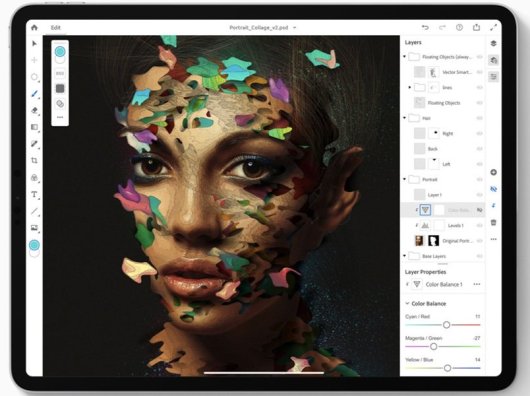The width and height of the screenshot is (530, 396).
Task: Hide the Right hair layer
Action: (x=479, y=133)
